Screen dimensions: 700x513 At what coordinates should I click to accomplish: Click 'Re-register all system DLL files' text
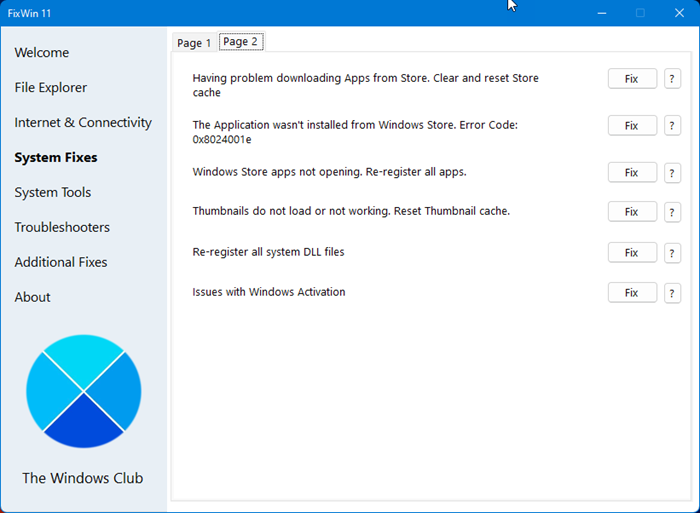(268, 252)
